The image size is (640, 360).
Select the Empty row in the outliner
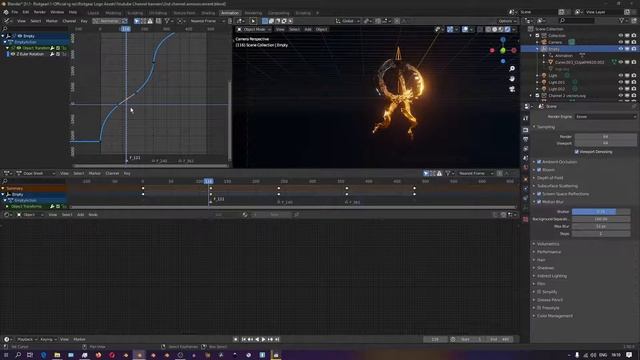(580, 49)
